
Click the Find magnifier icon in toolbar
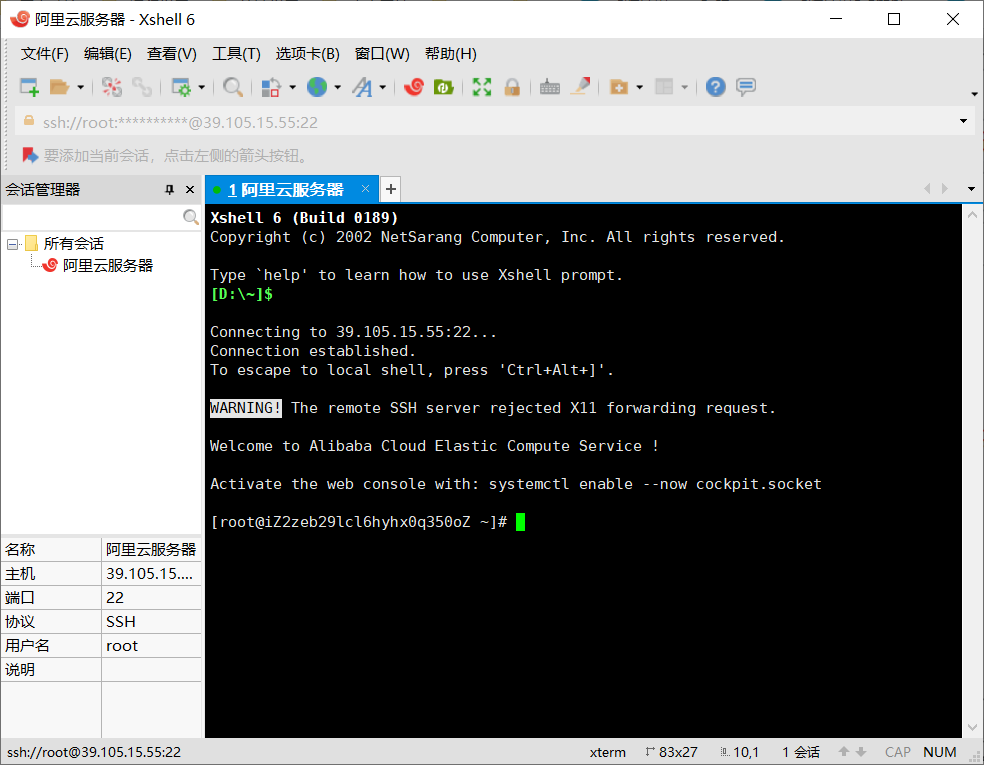(233, 87)
